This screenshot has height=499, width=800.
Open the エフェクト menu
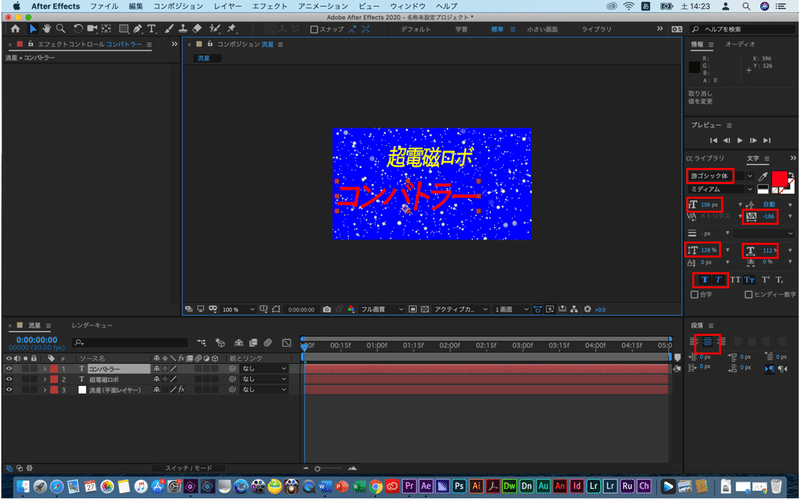tap(269, 6)
